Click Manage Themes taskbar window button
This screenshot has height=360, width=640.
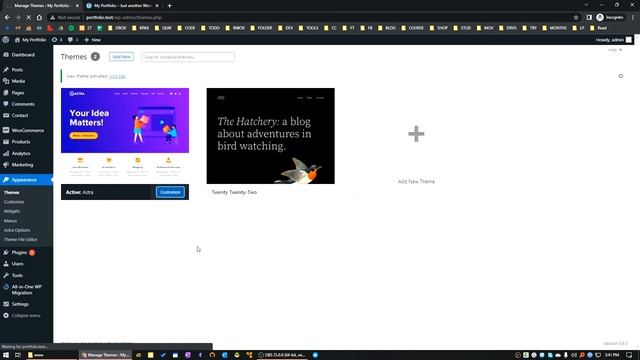click(105, 355)
